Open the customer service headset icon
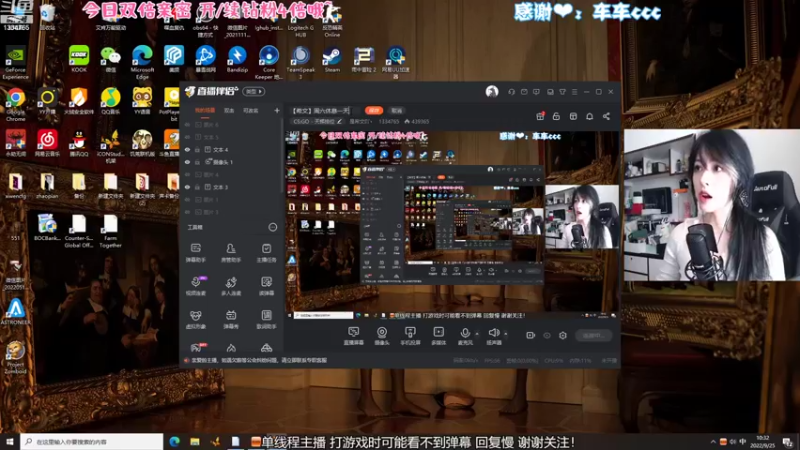Viewport: 800px width, 450px height. [511, 92]
